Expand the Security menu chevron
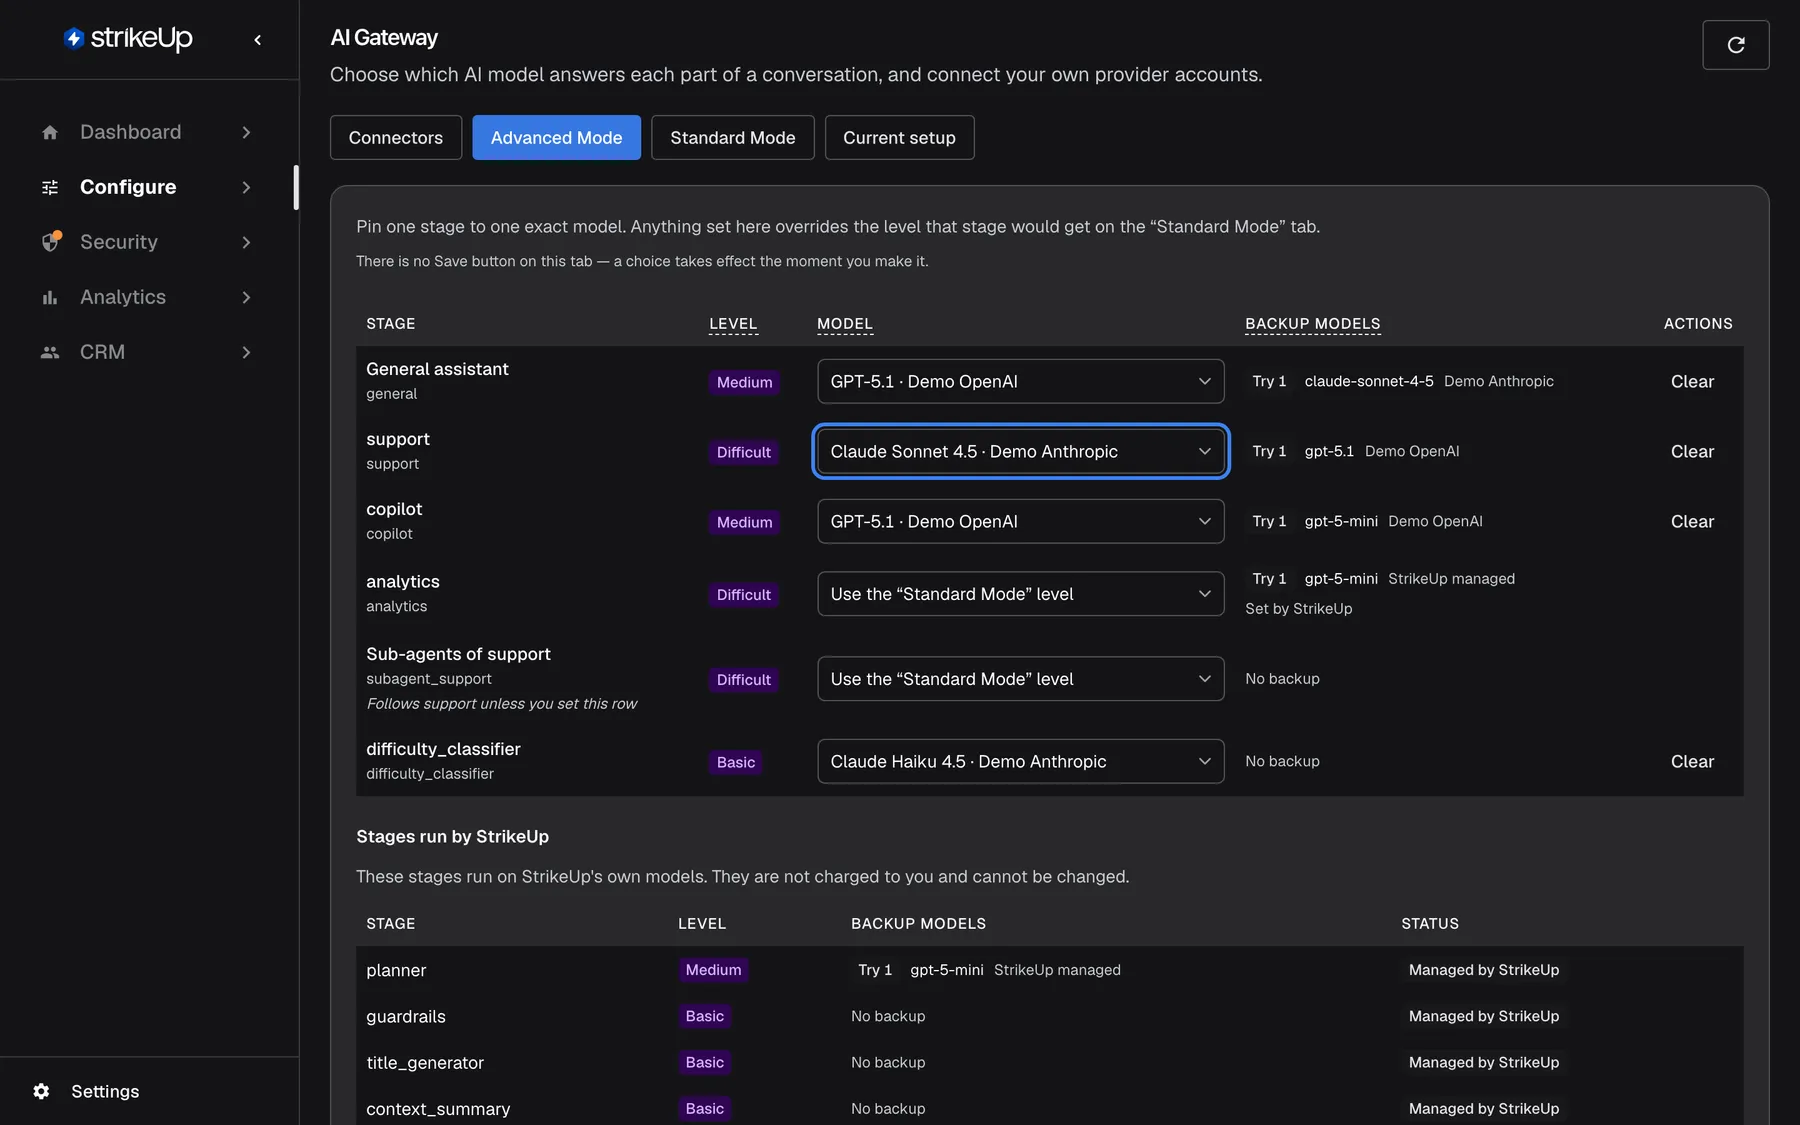 pyautogui.click(x=246, y=242)
